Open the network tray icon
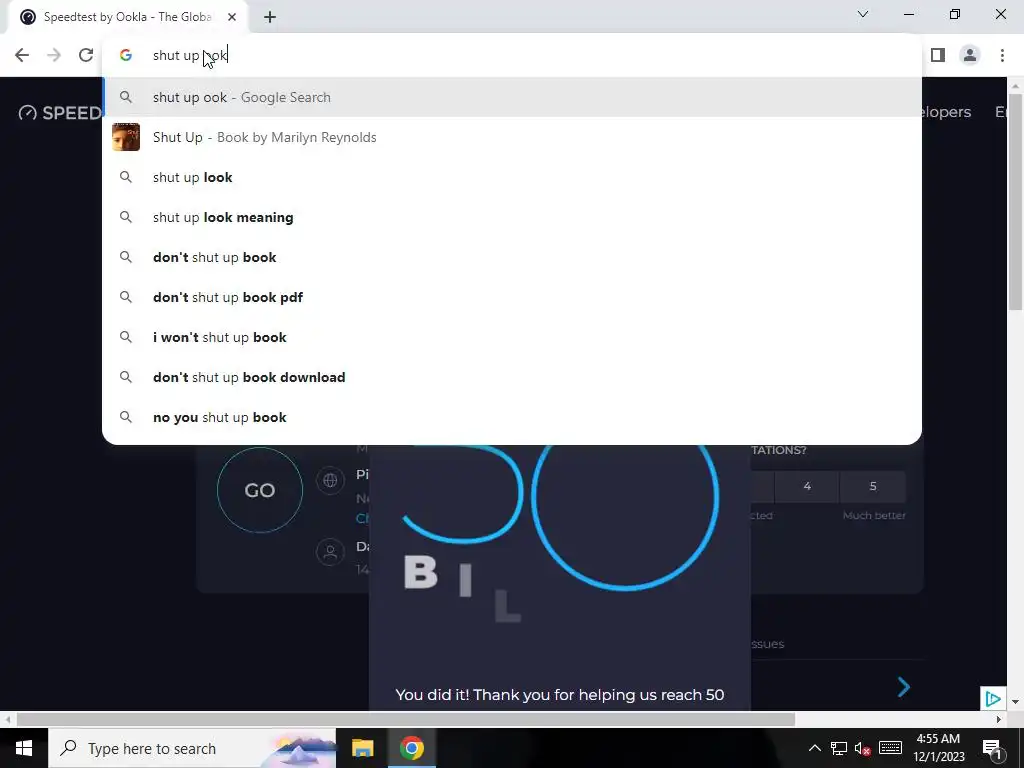 [839, 748]
